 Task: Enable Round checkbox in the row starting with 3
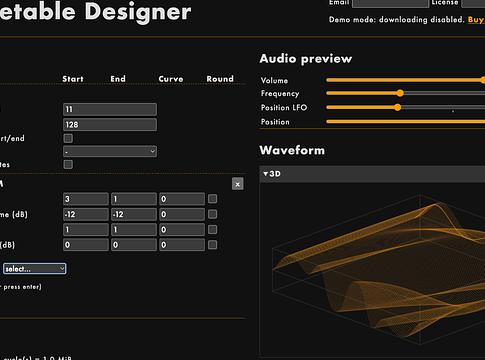point(212,199)
